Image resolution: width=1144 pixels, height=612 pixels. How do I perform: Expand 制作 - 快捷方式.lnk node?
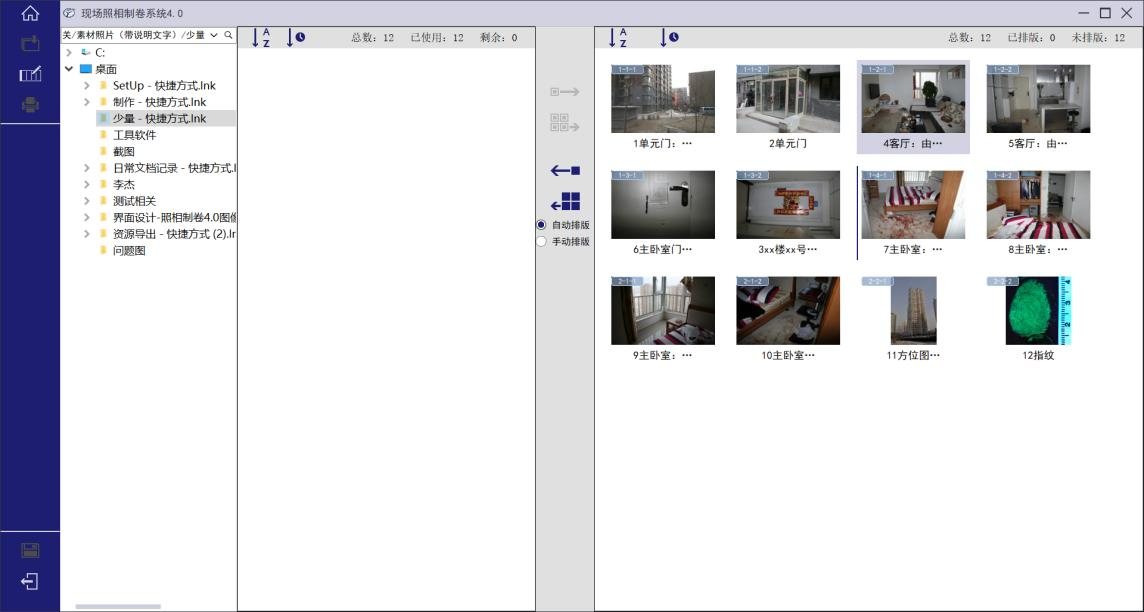pos(86,102)
